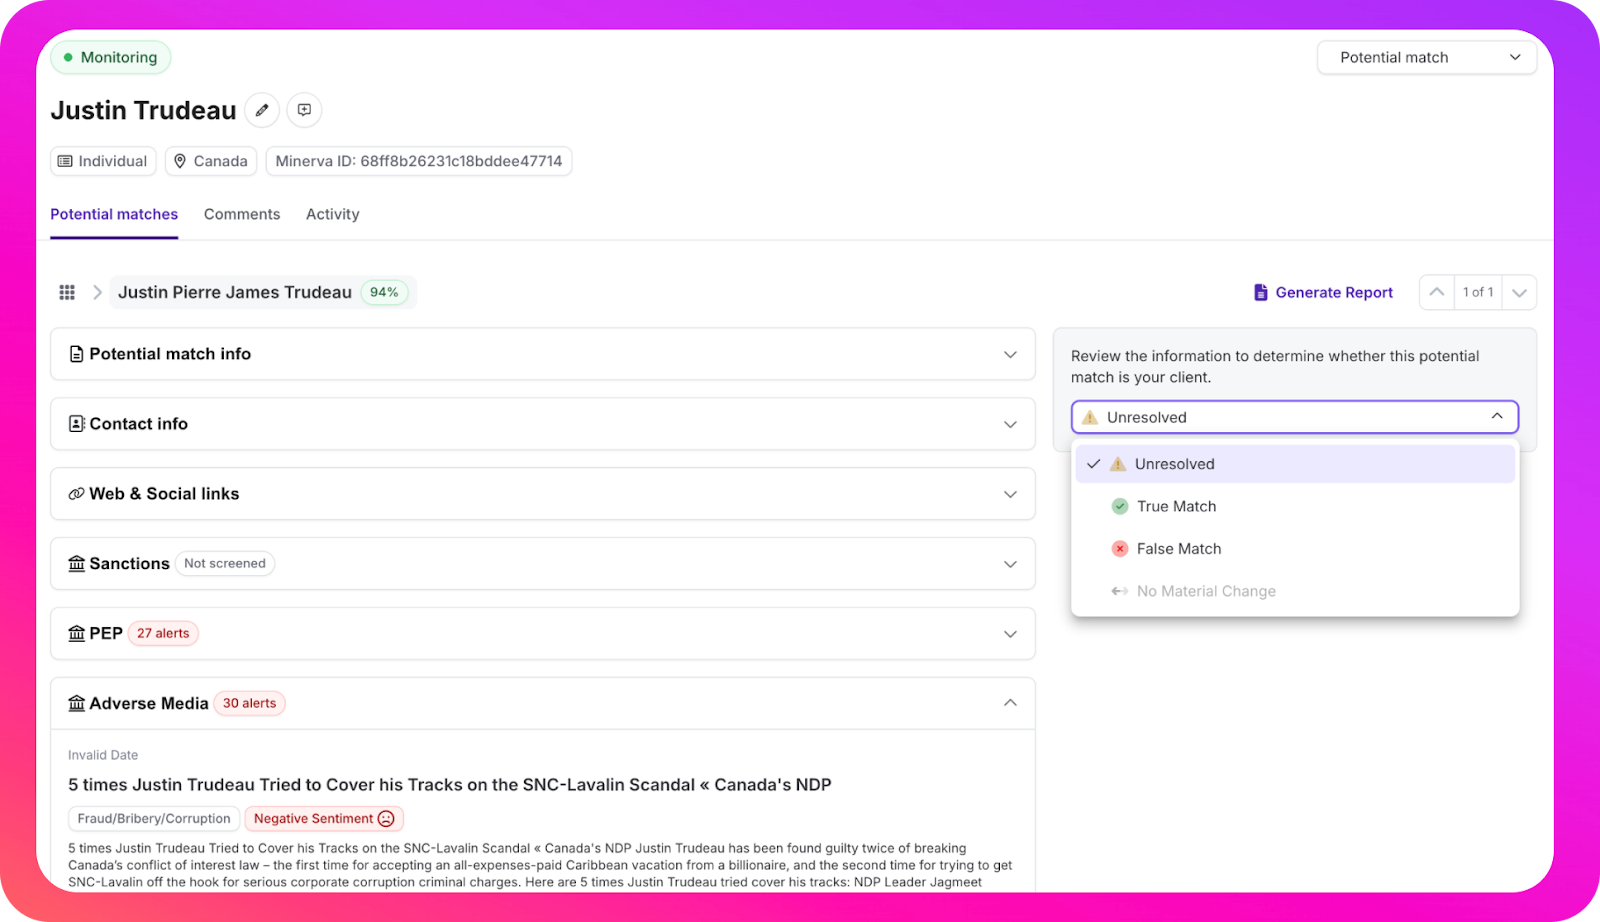Click the Minerva ID badge
This screenshot has height=922, width=1600.
pyautogui.click(x=418, y=161)
